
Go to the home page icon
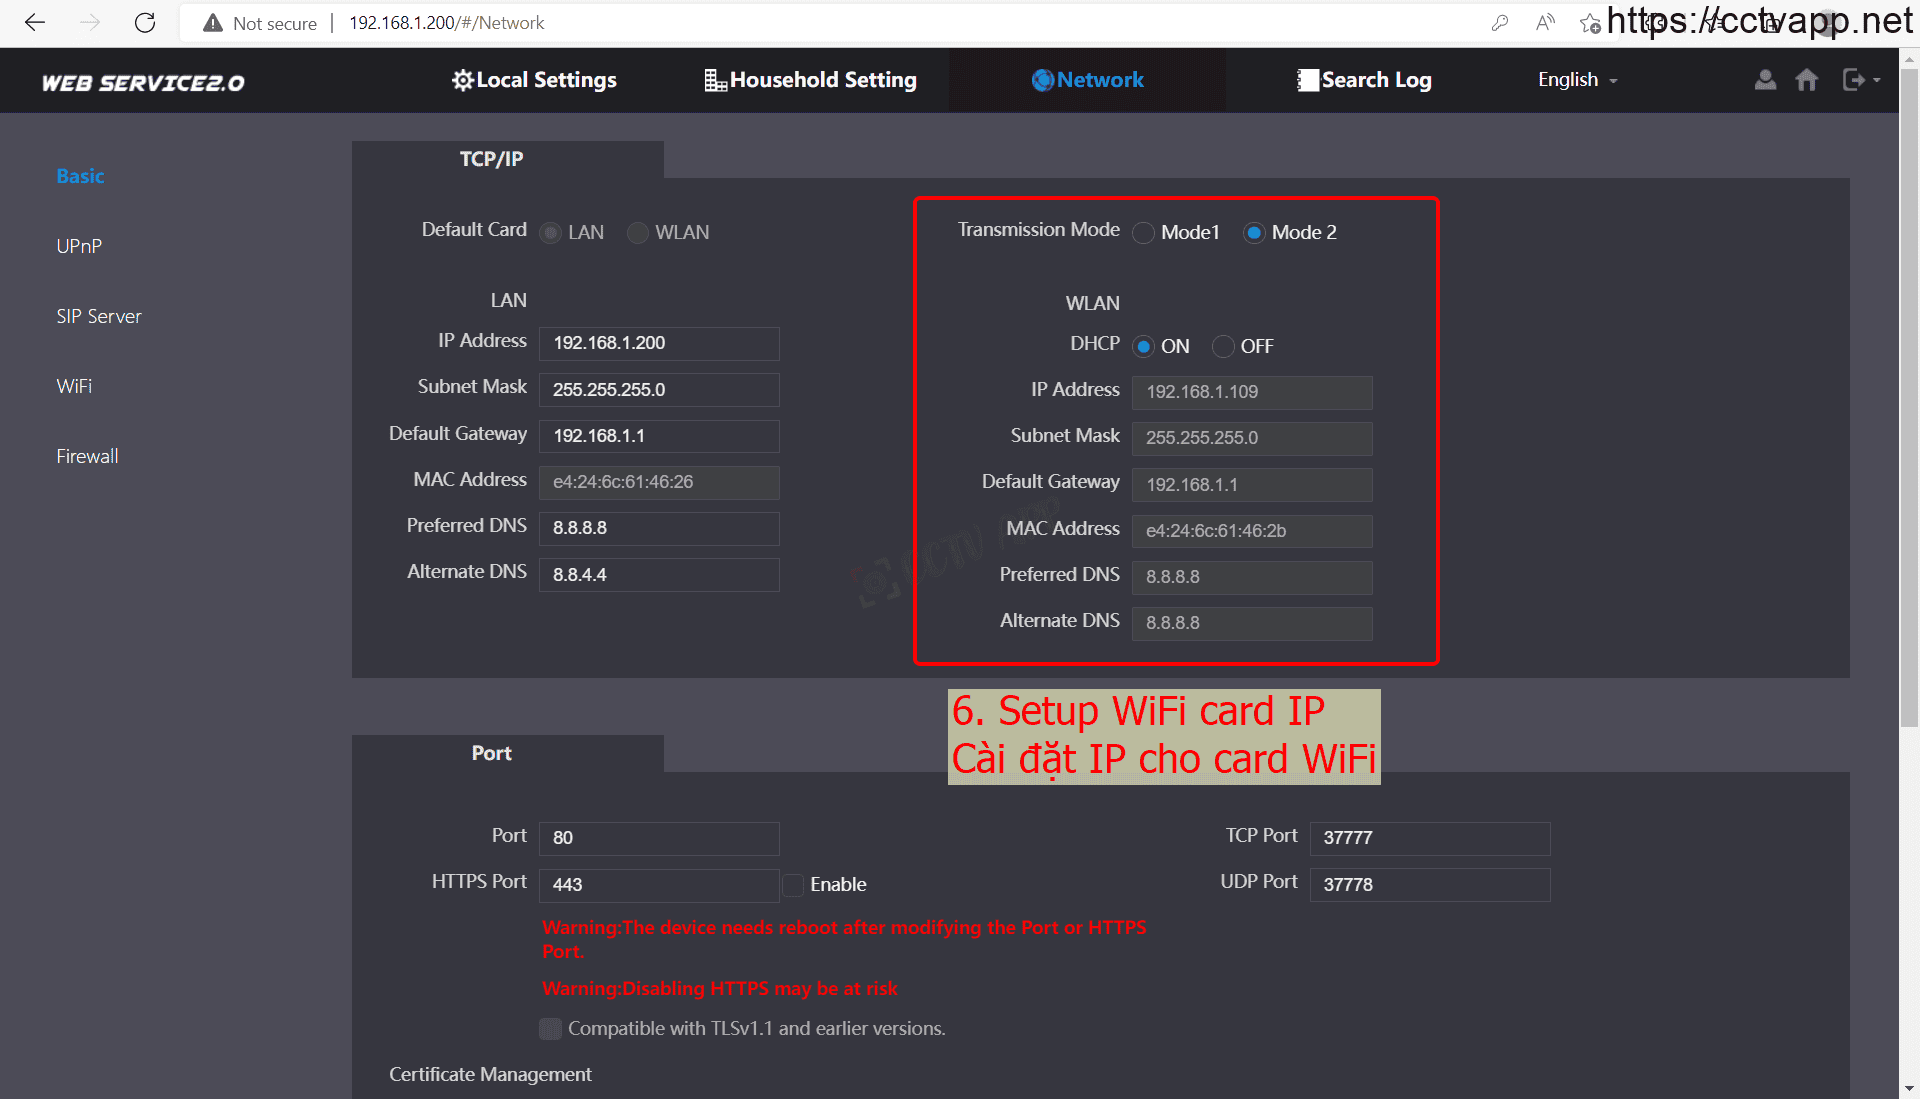point(1806,80)
